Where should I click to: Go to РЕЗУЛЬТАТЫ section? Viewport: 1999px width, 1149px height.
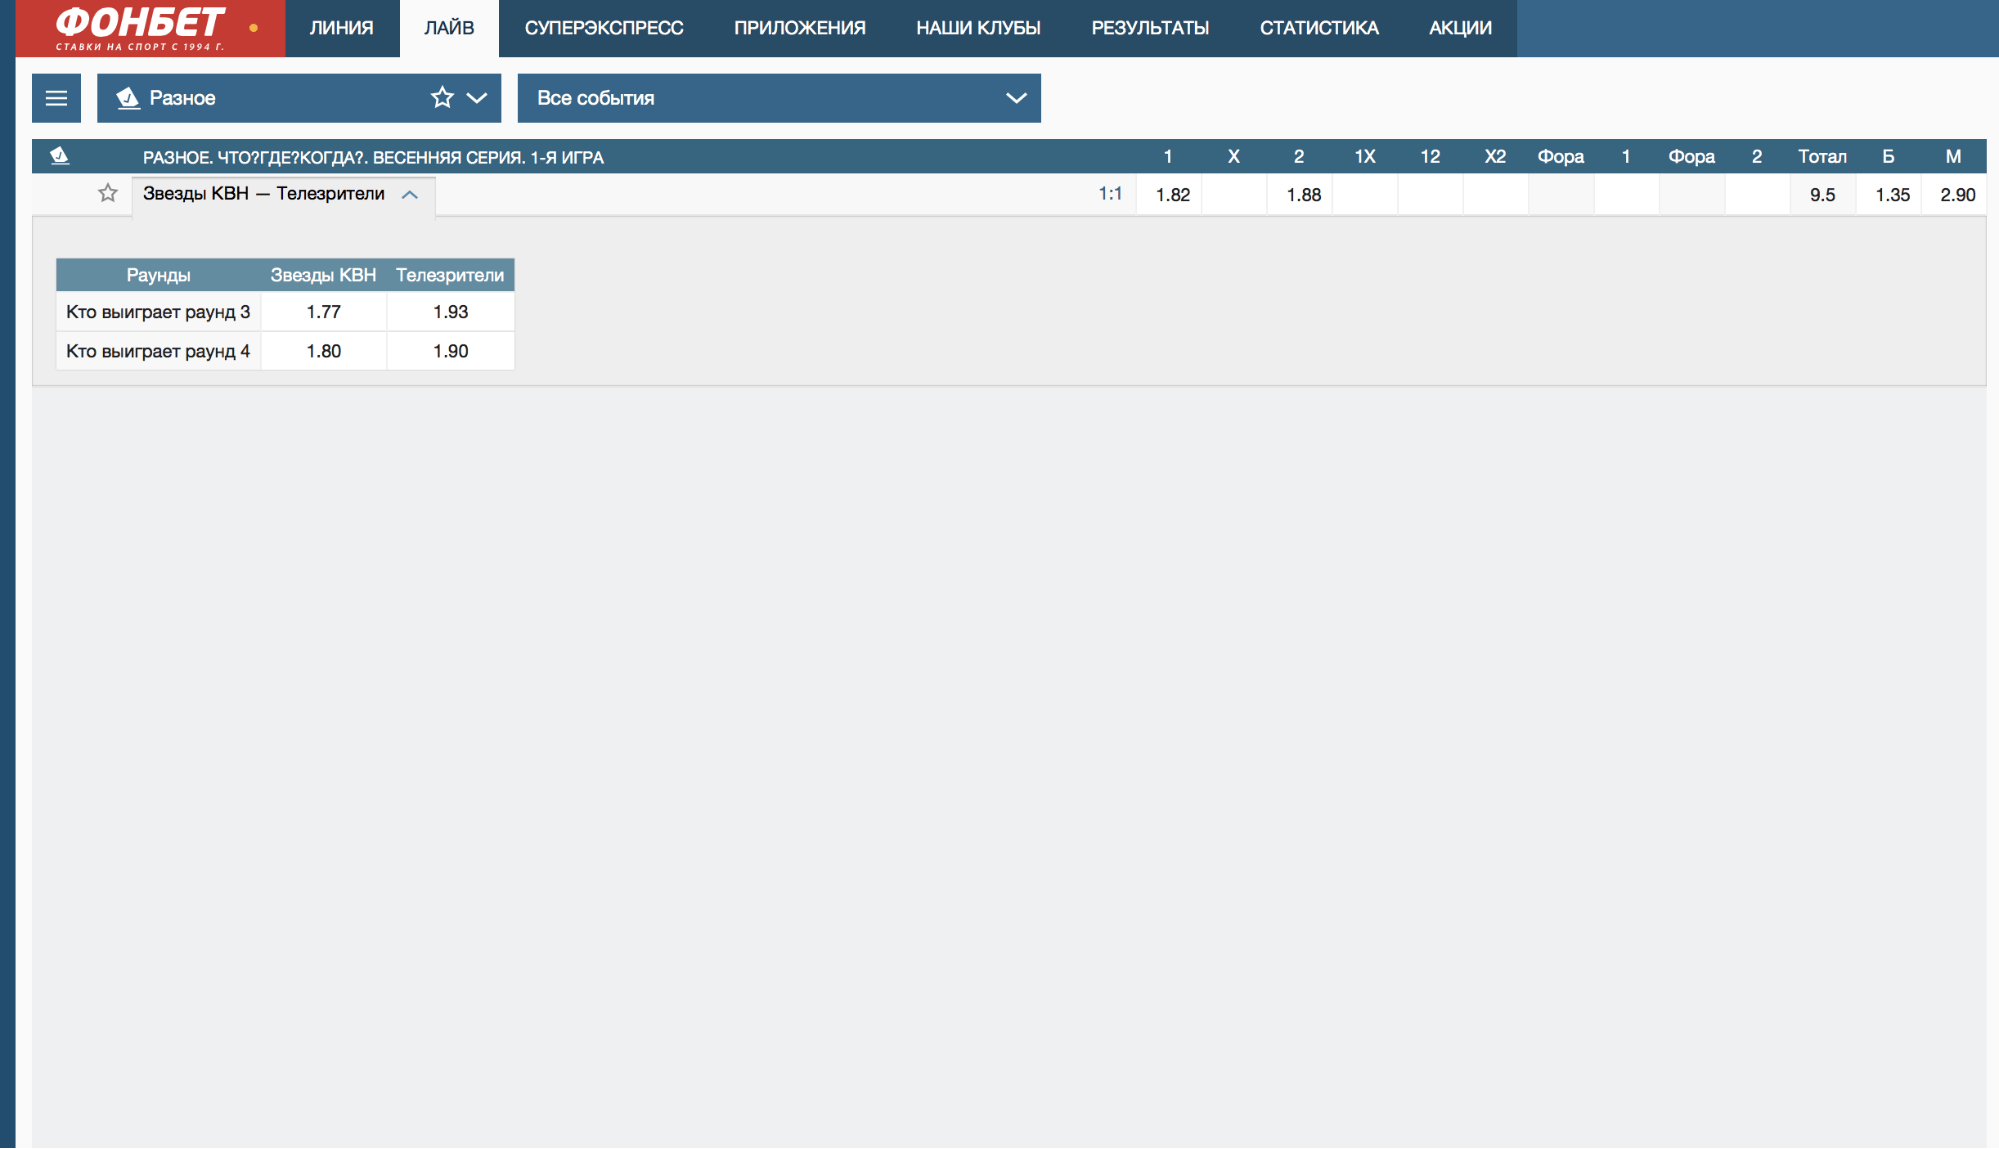pos(1150,28)
